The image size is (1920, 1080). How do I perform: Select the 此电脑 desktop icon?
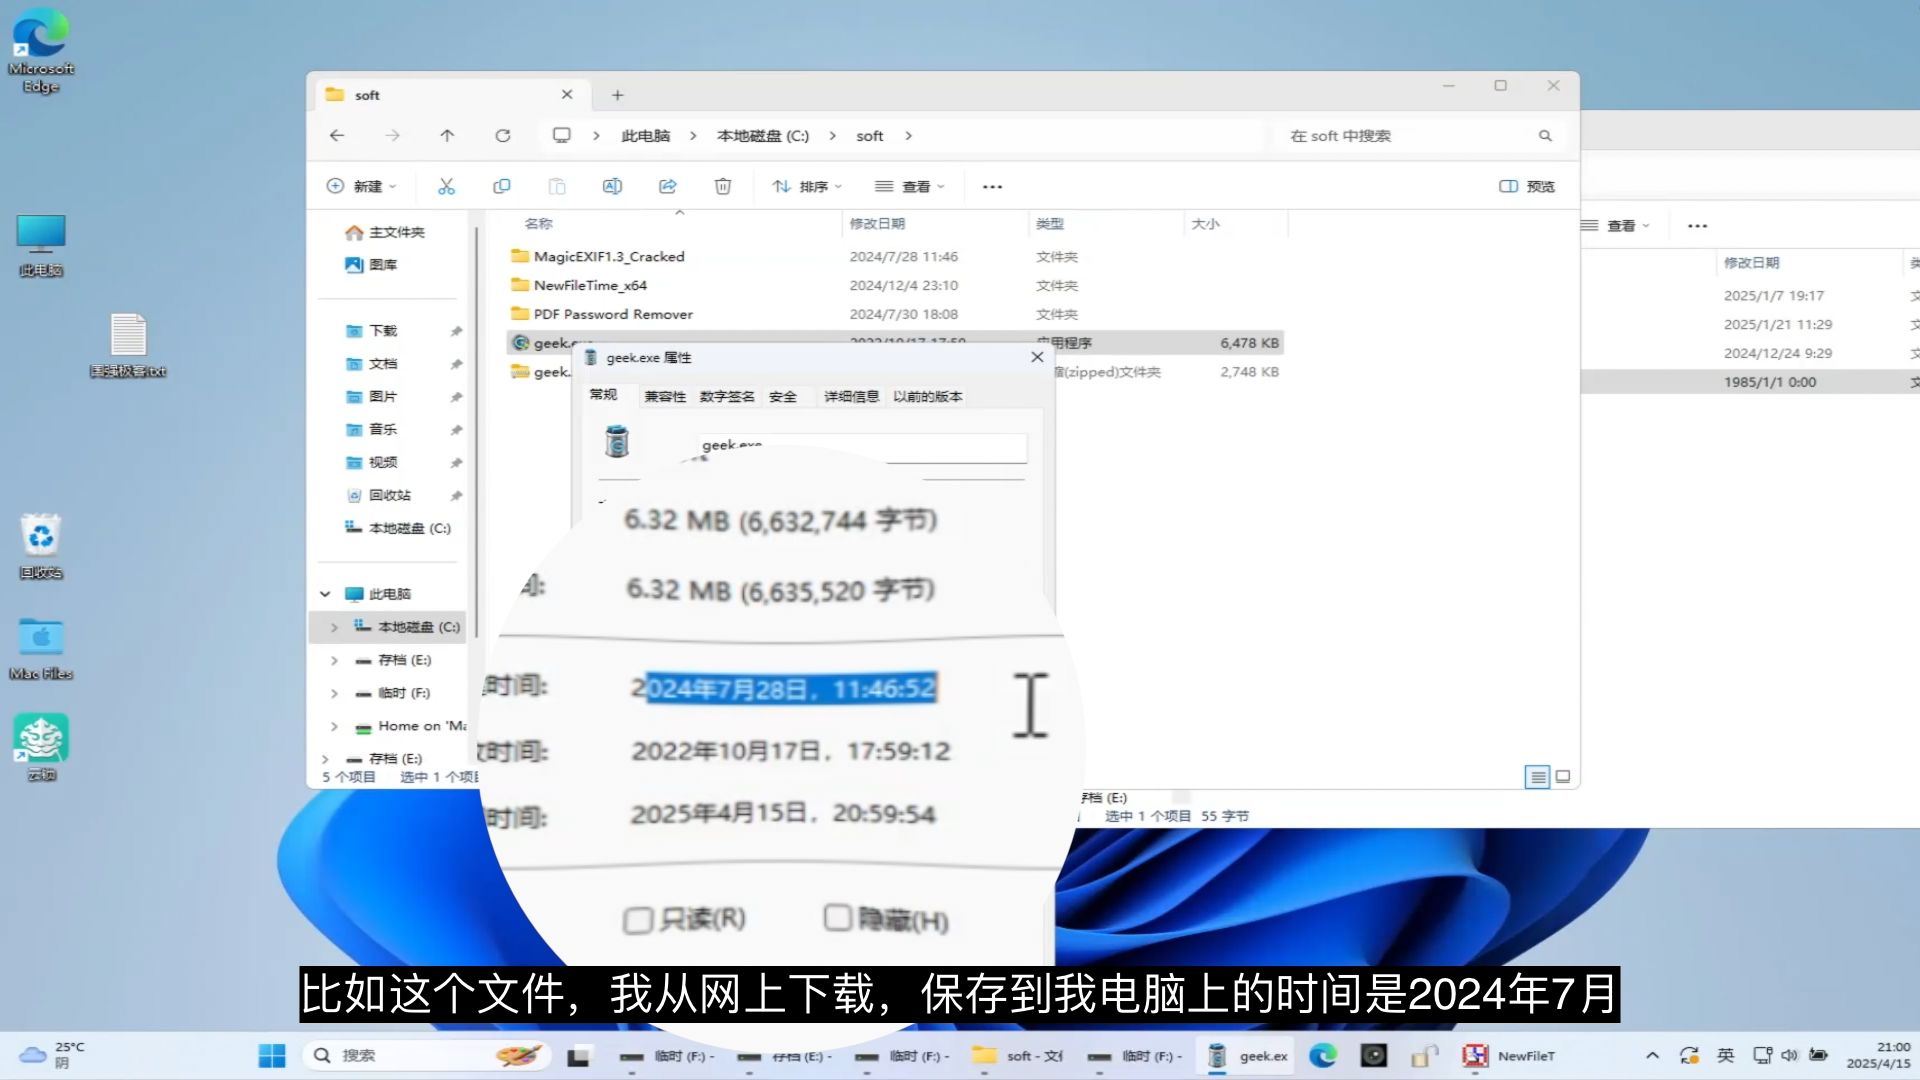[41, 246]
